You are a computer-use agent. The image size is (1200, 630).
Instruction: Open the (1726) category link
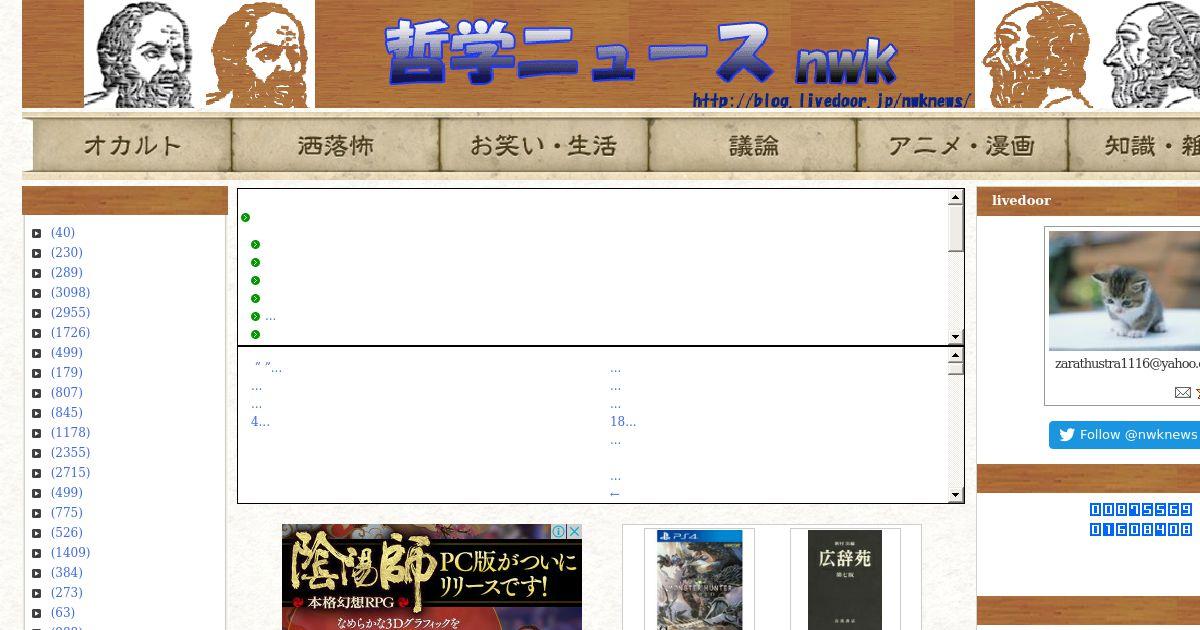[70, 333]
